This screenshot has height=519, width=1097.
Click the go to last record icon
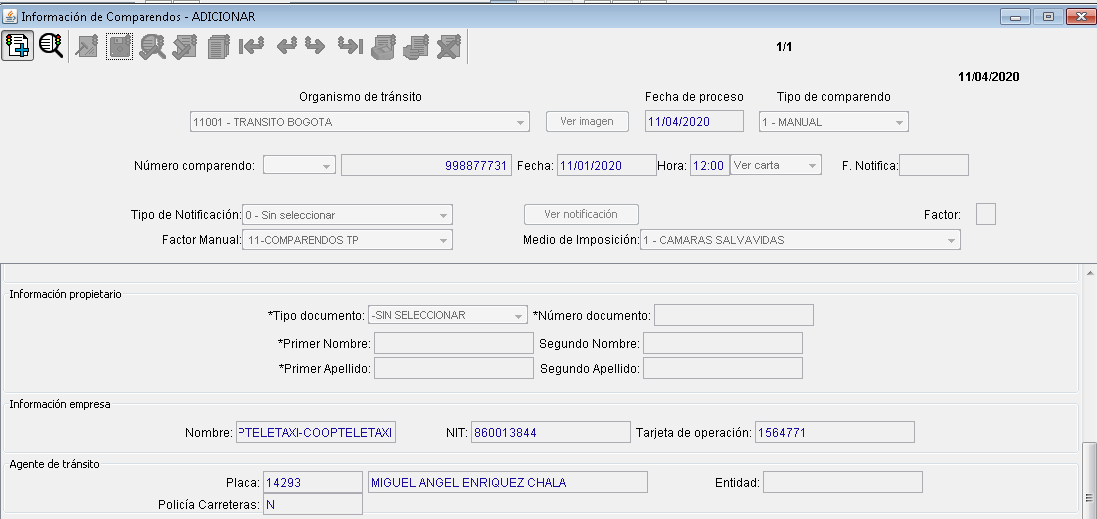coord(350,46)
